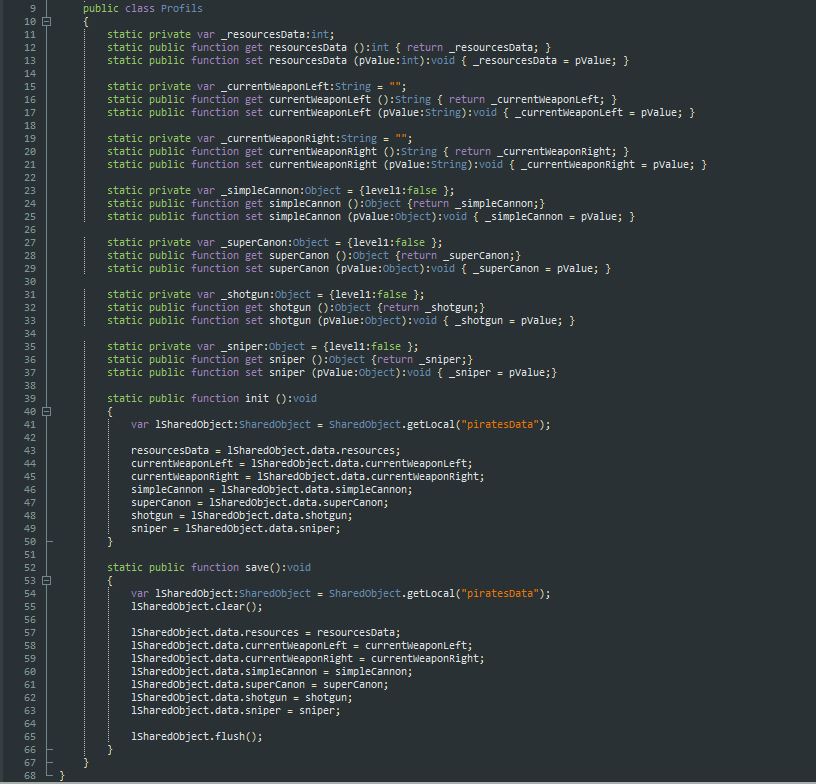Click _currentWeaponLeft variable on line 15

pyautogui.click(x=277, y=86)
